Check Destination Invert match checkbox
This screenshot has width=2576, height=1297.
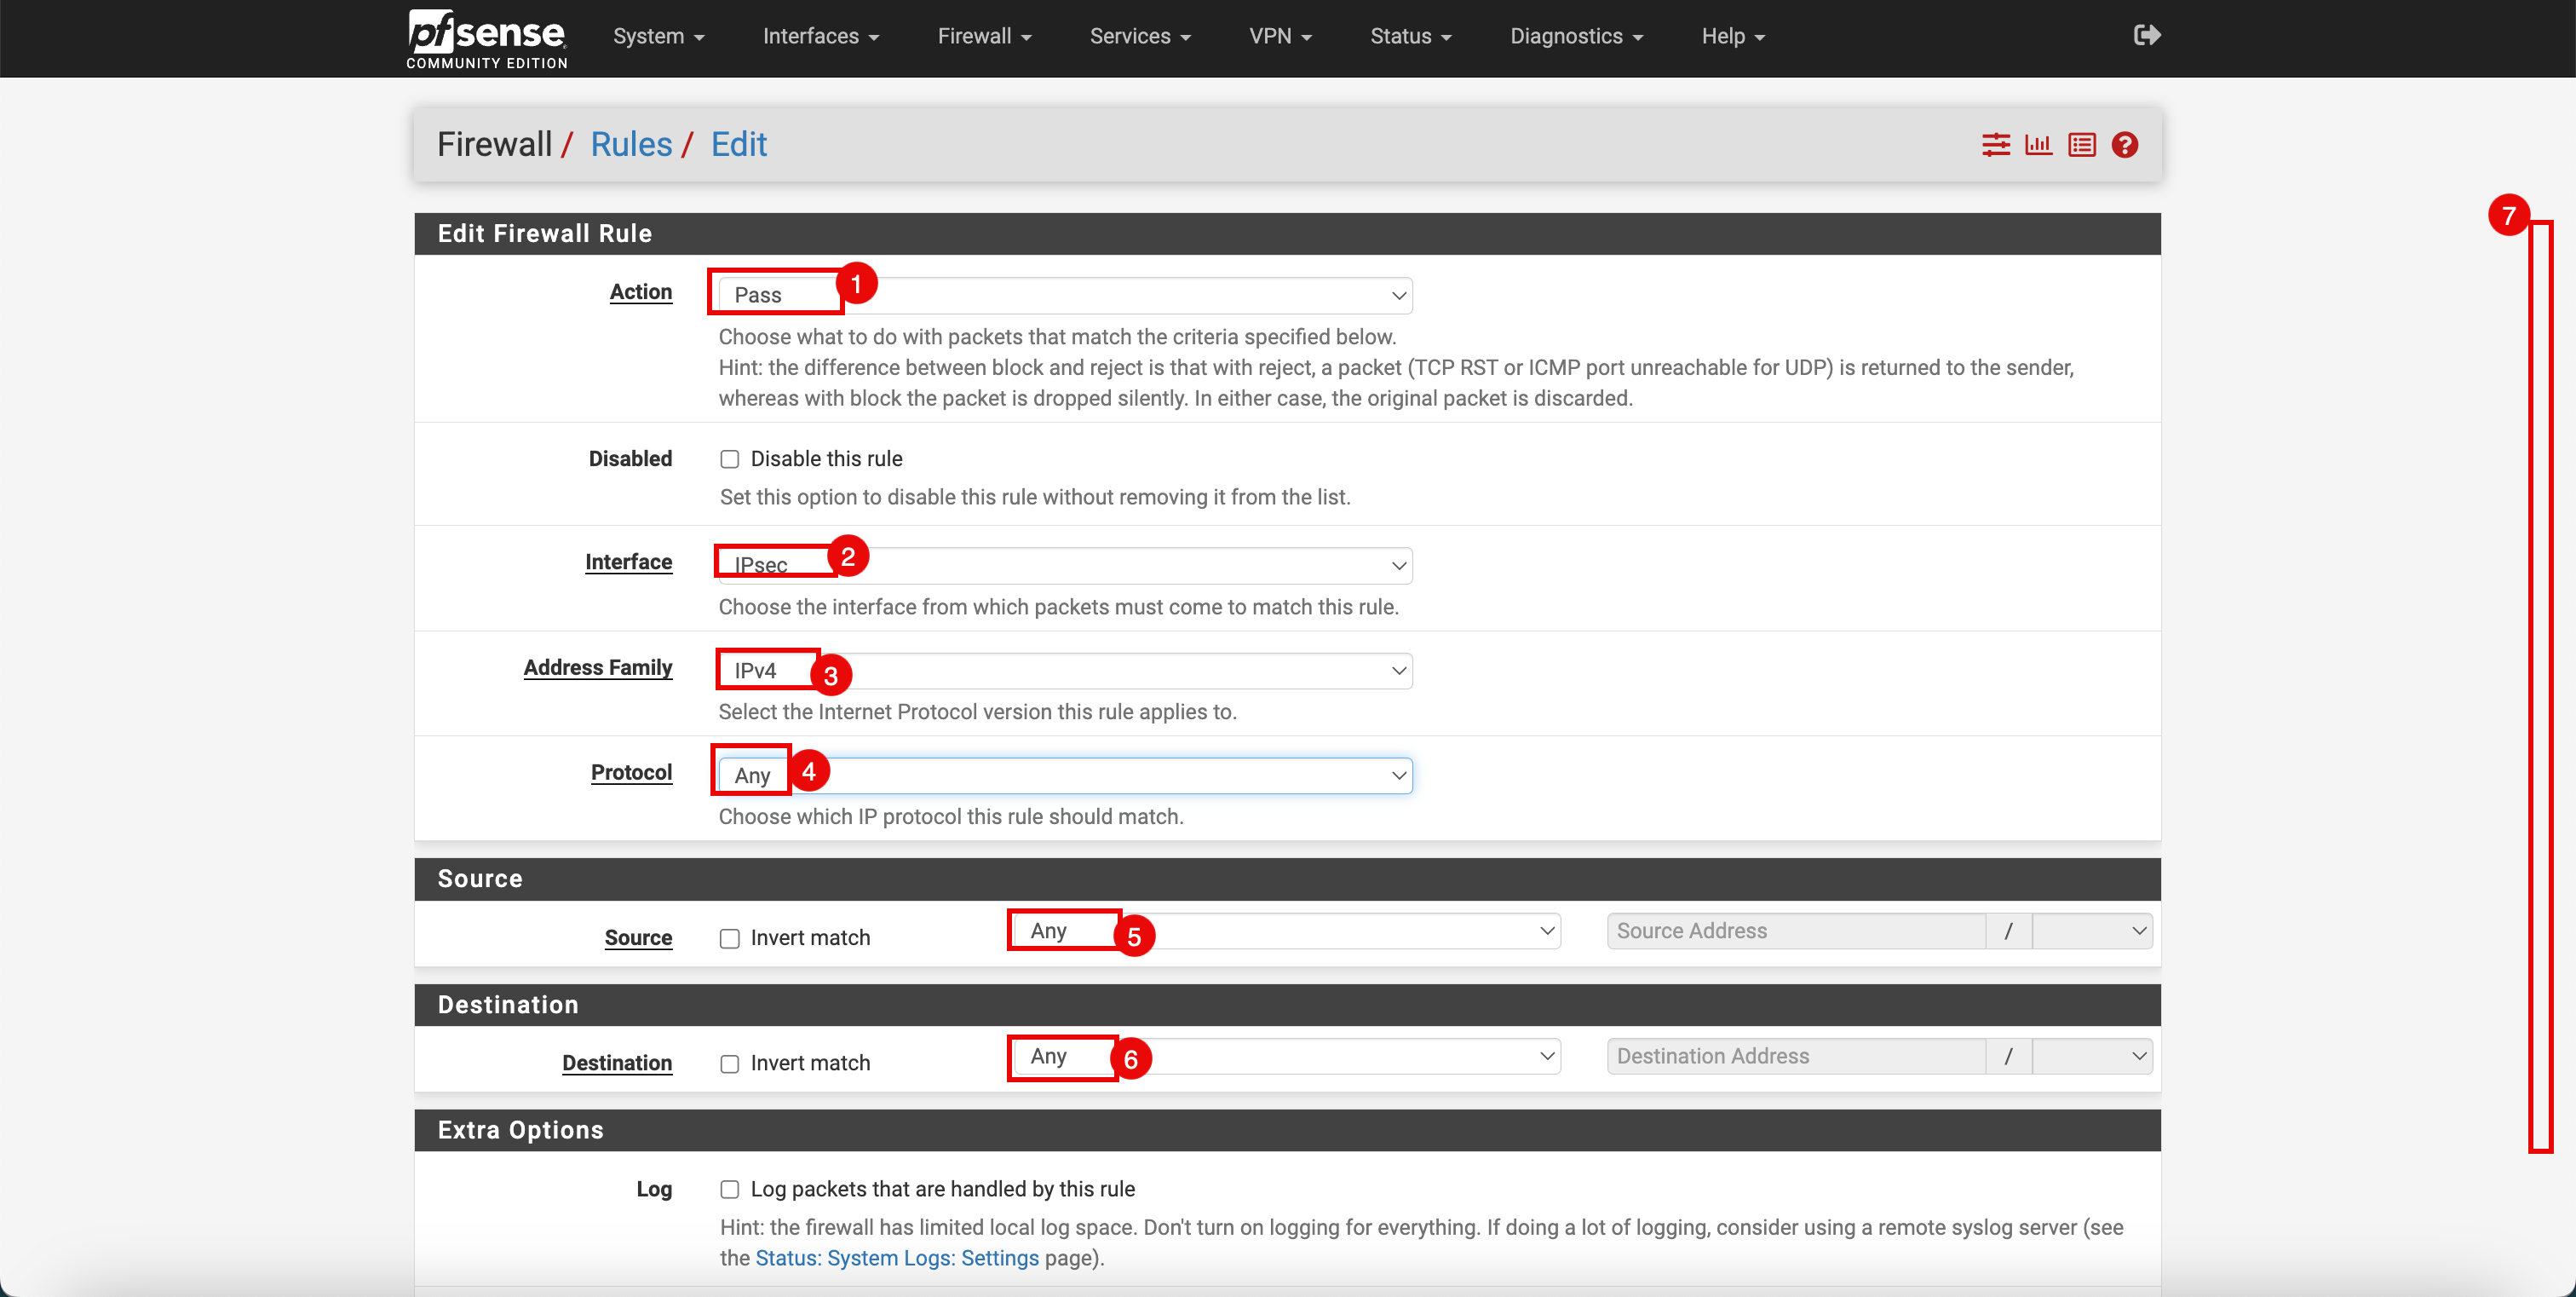click(x=730, y=1064)
